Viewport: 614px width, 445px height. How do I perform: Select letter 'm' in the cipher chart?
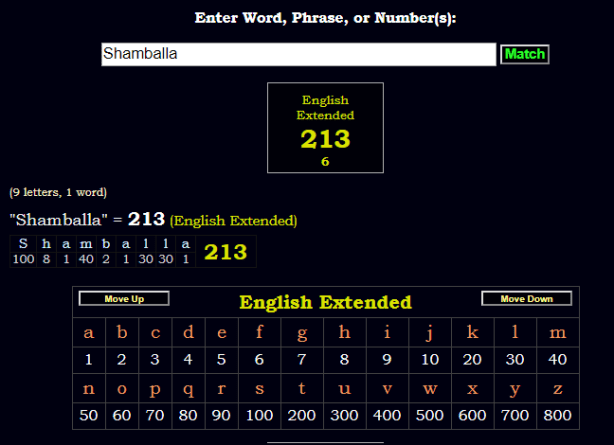557,332
